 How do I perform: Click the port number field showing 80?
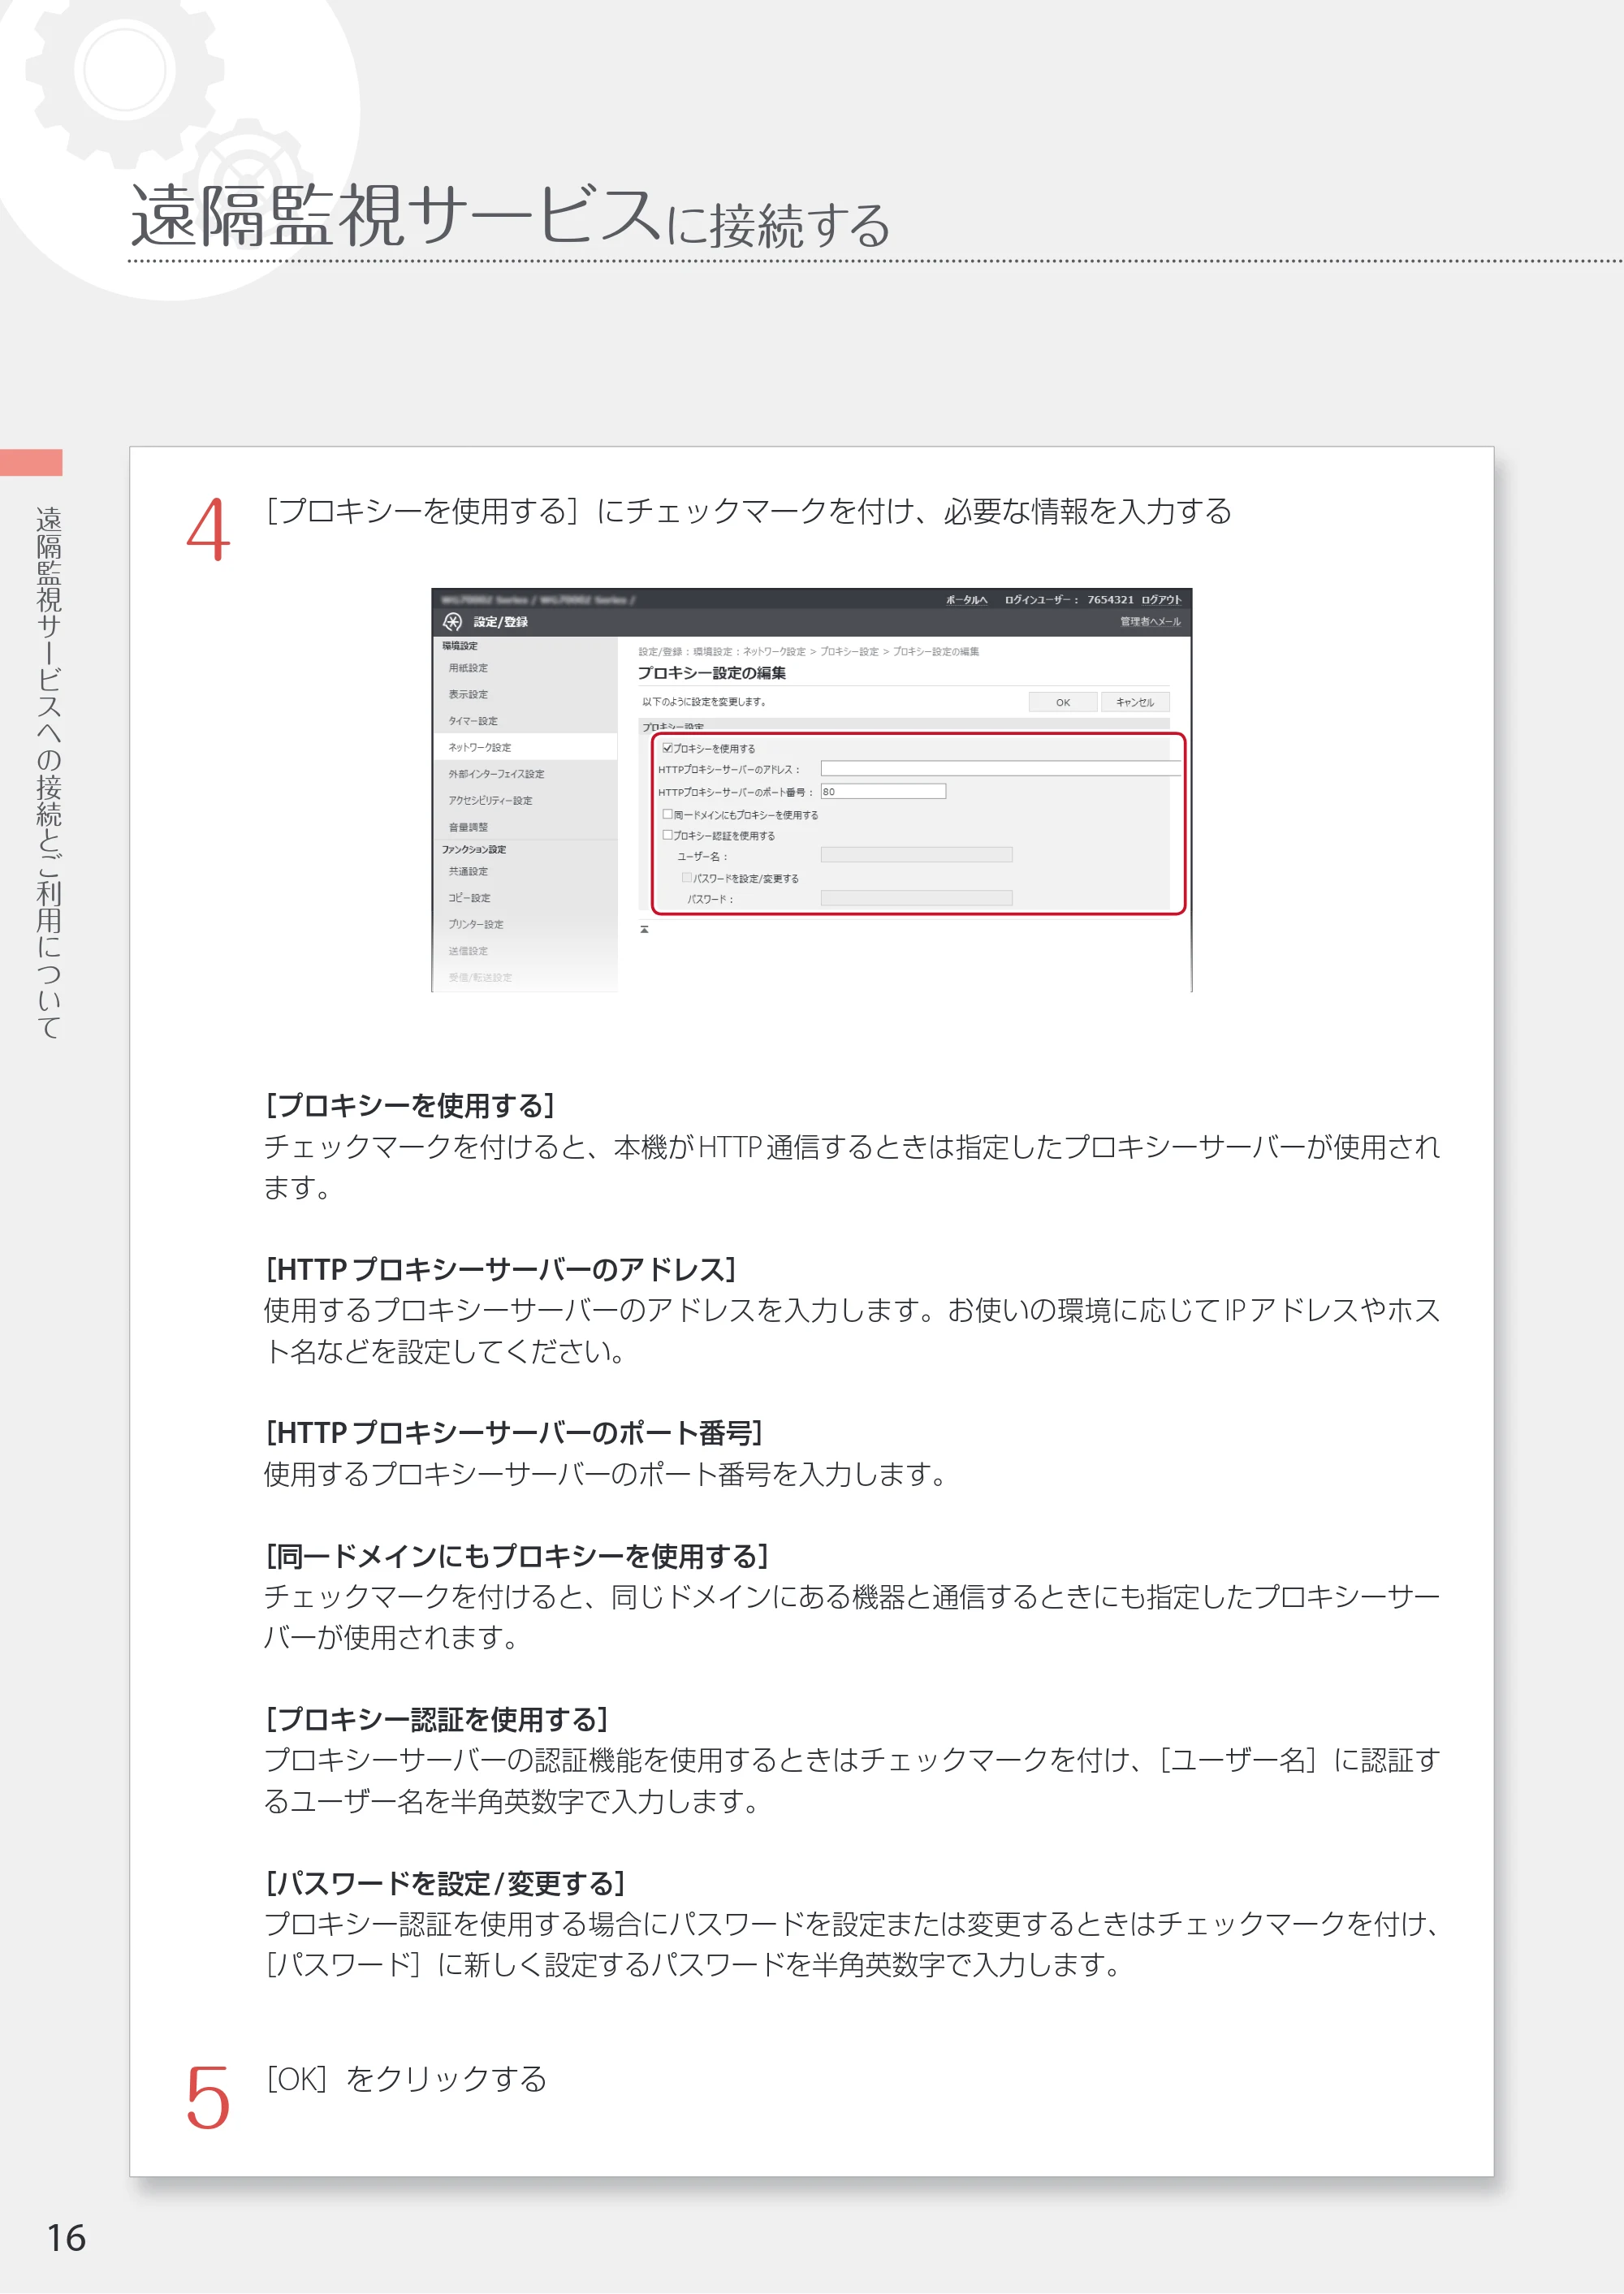[883, 792]
